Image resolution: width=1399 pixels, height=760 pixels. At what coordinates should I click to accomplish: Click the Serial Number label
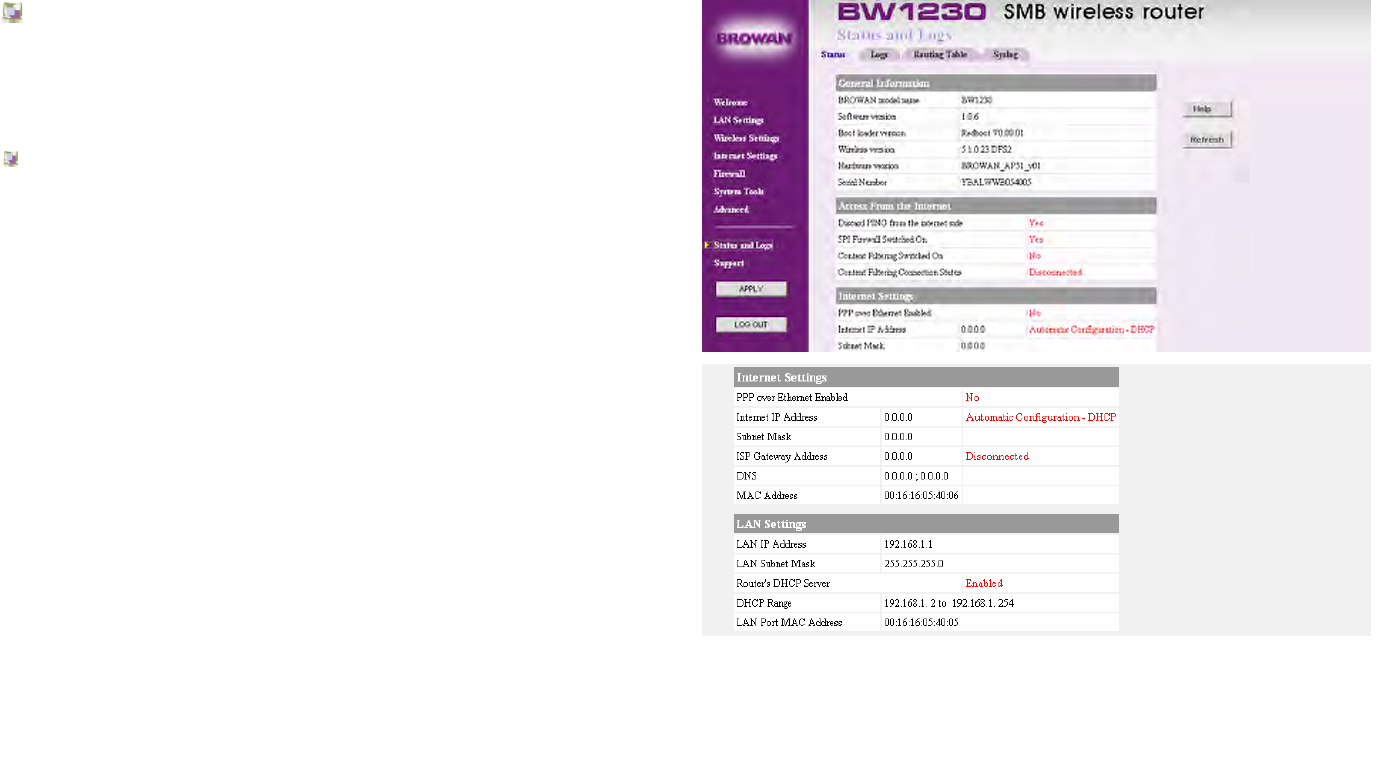[x=862, y=183]
